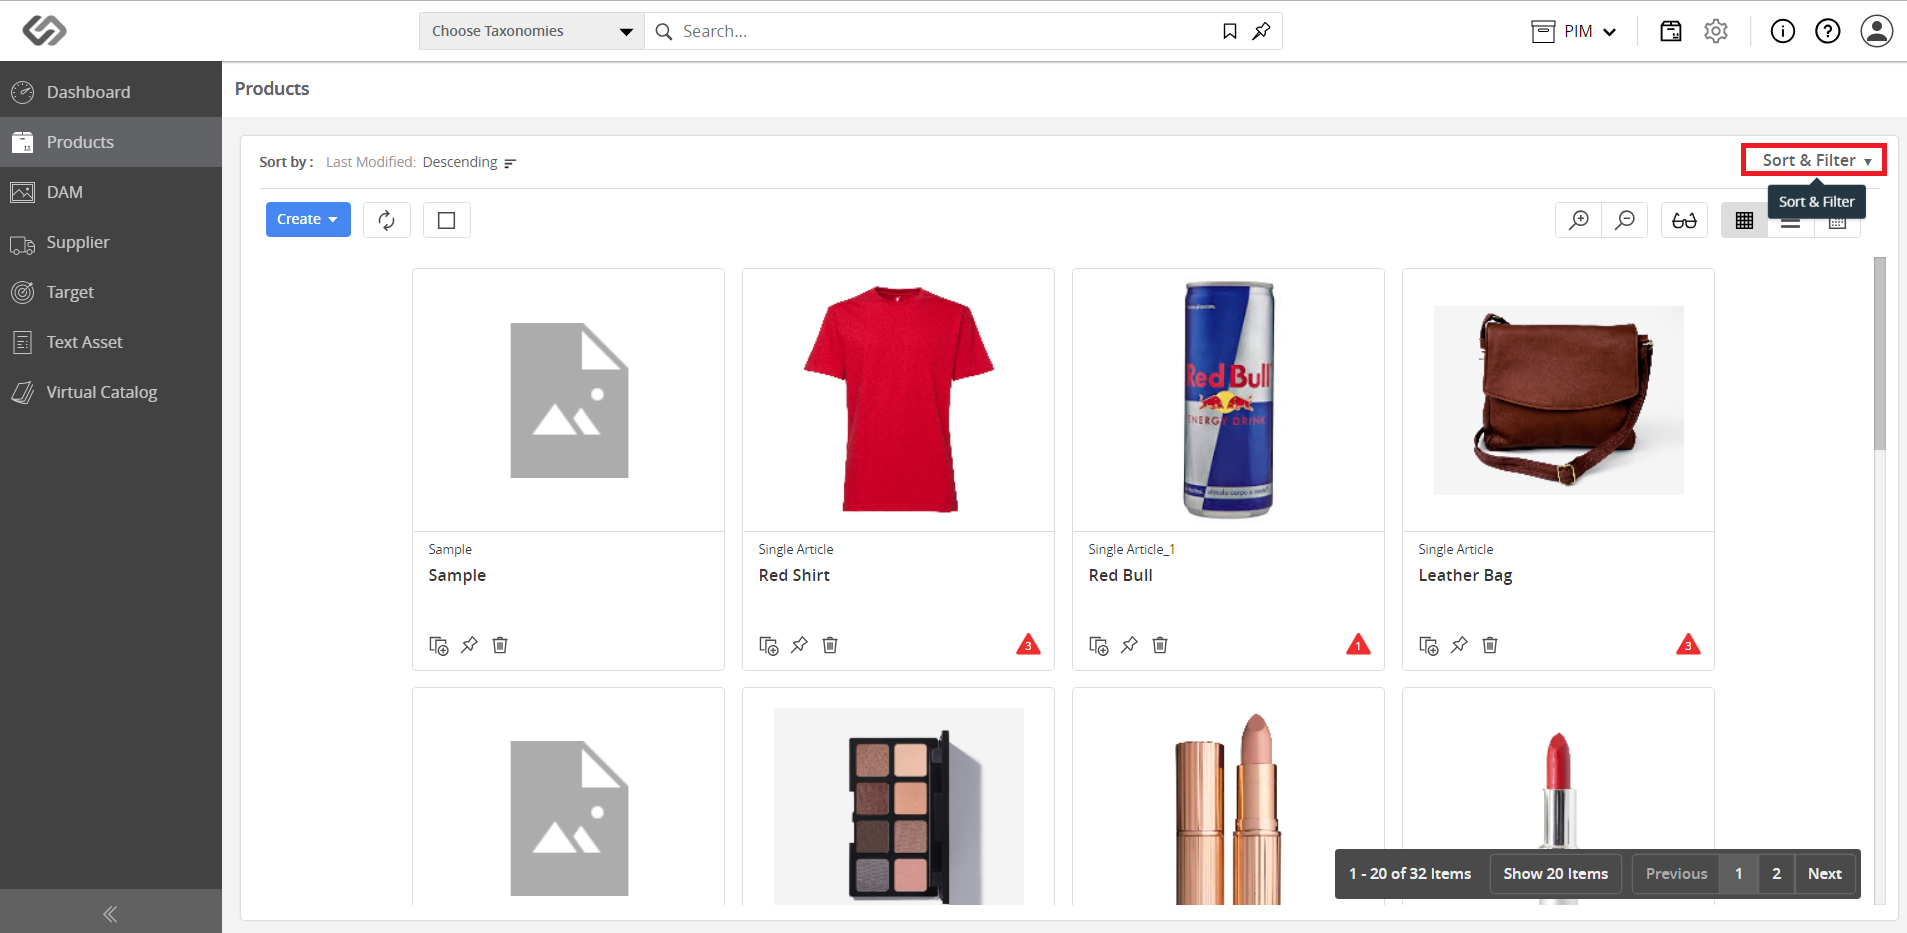This screenshot has height=933, width=1907.
Task: Delete the Red Shirt product
Action: click(x=830, y=645)
